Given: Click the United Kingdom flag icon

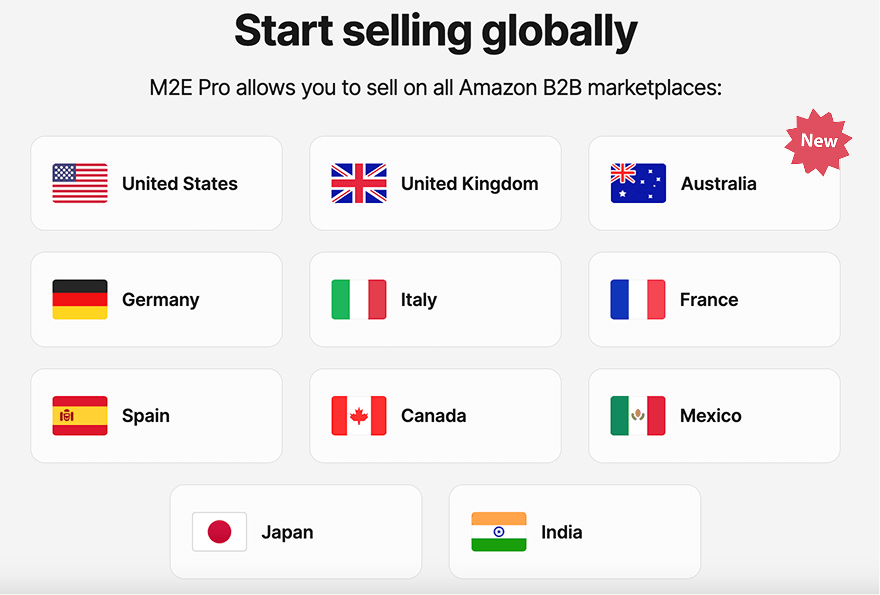Looking at the screenshot, I should (x=358, y=184).
